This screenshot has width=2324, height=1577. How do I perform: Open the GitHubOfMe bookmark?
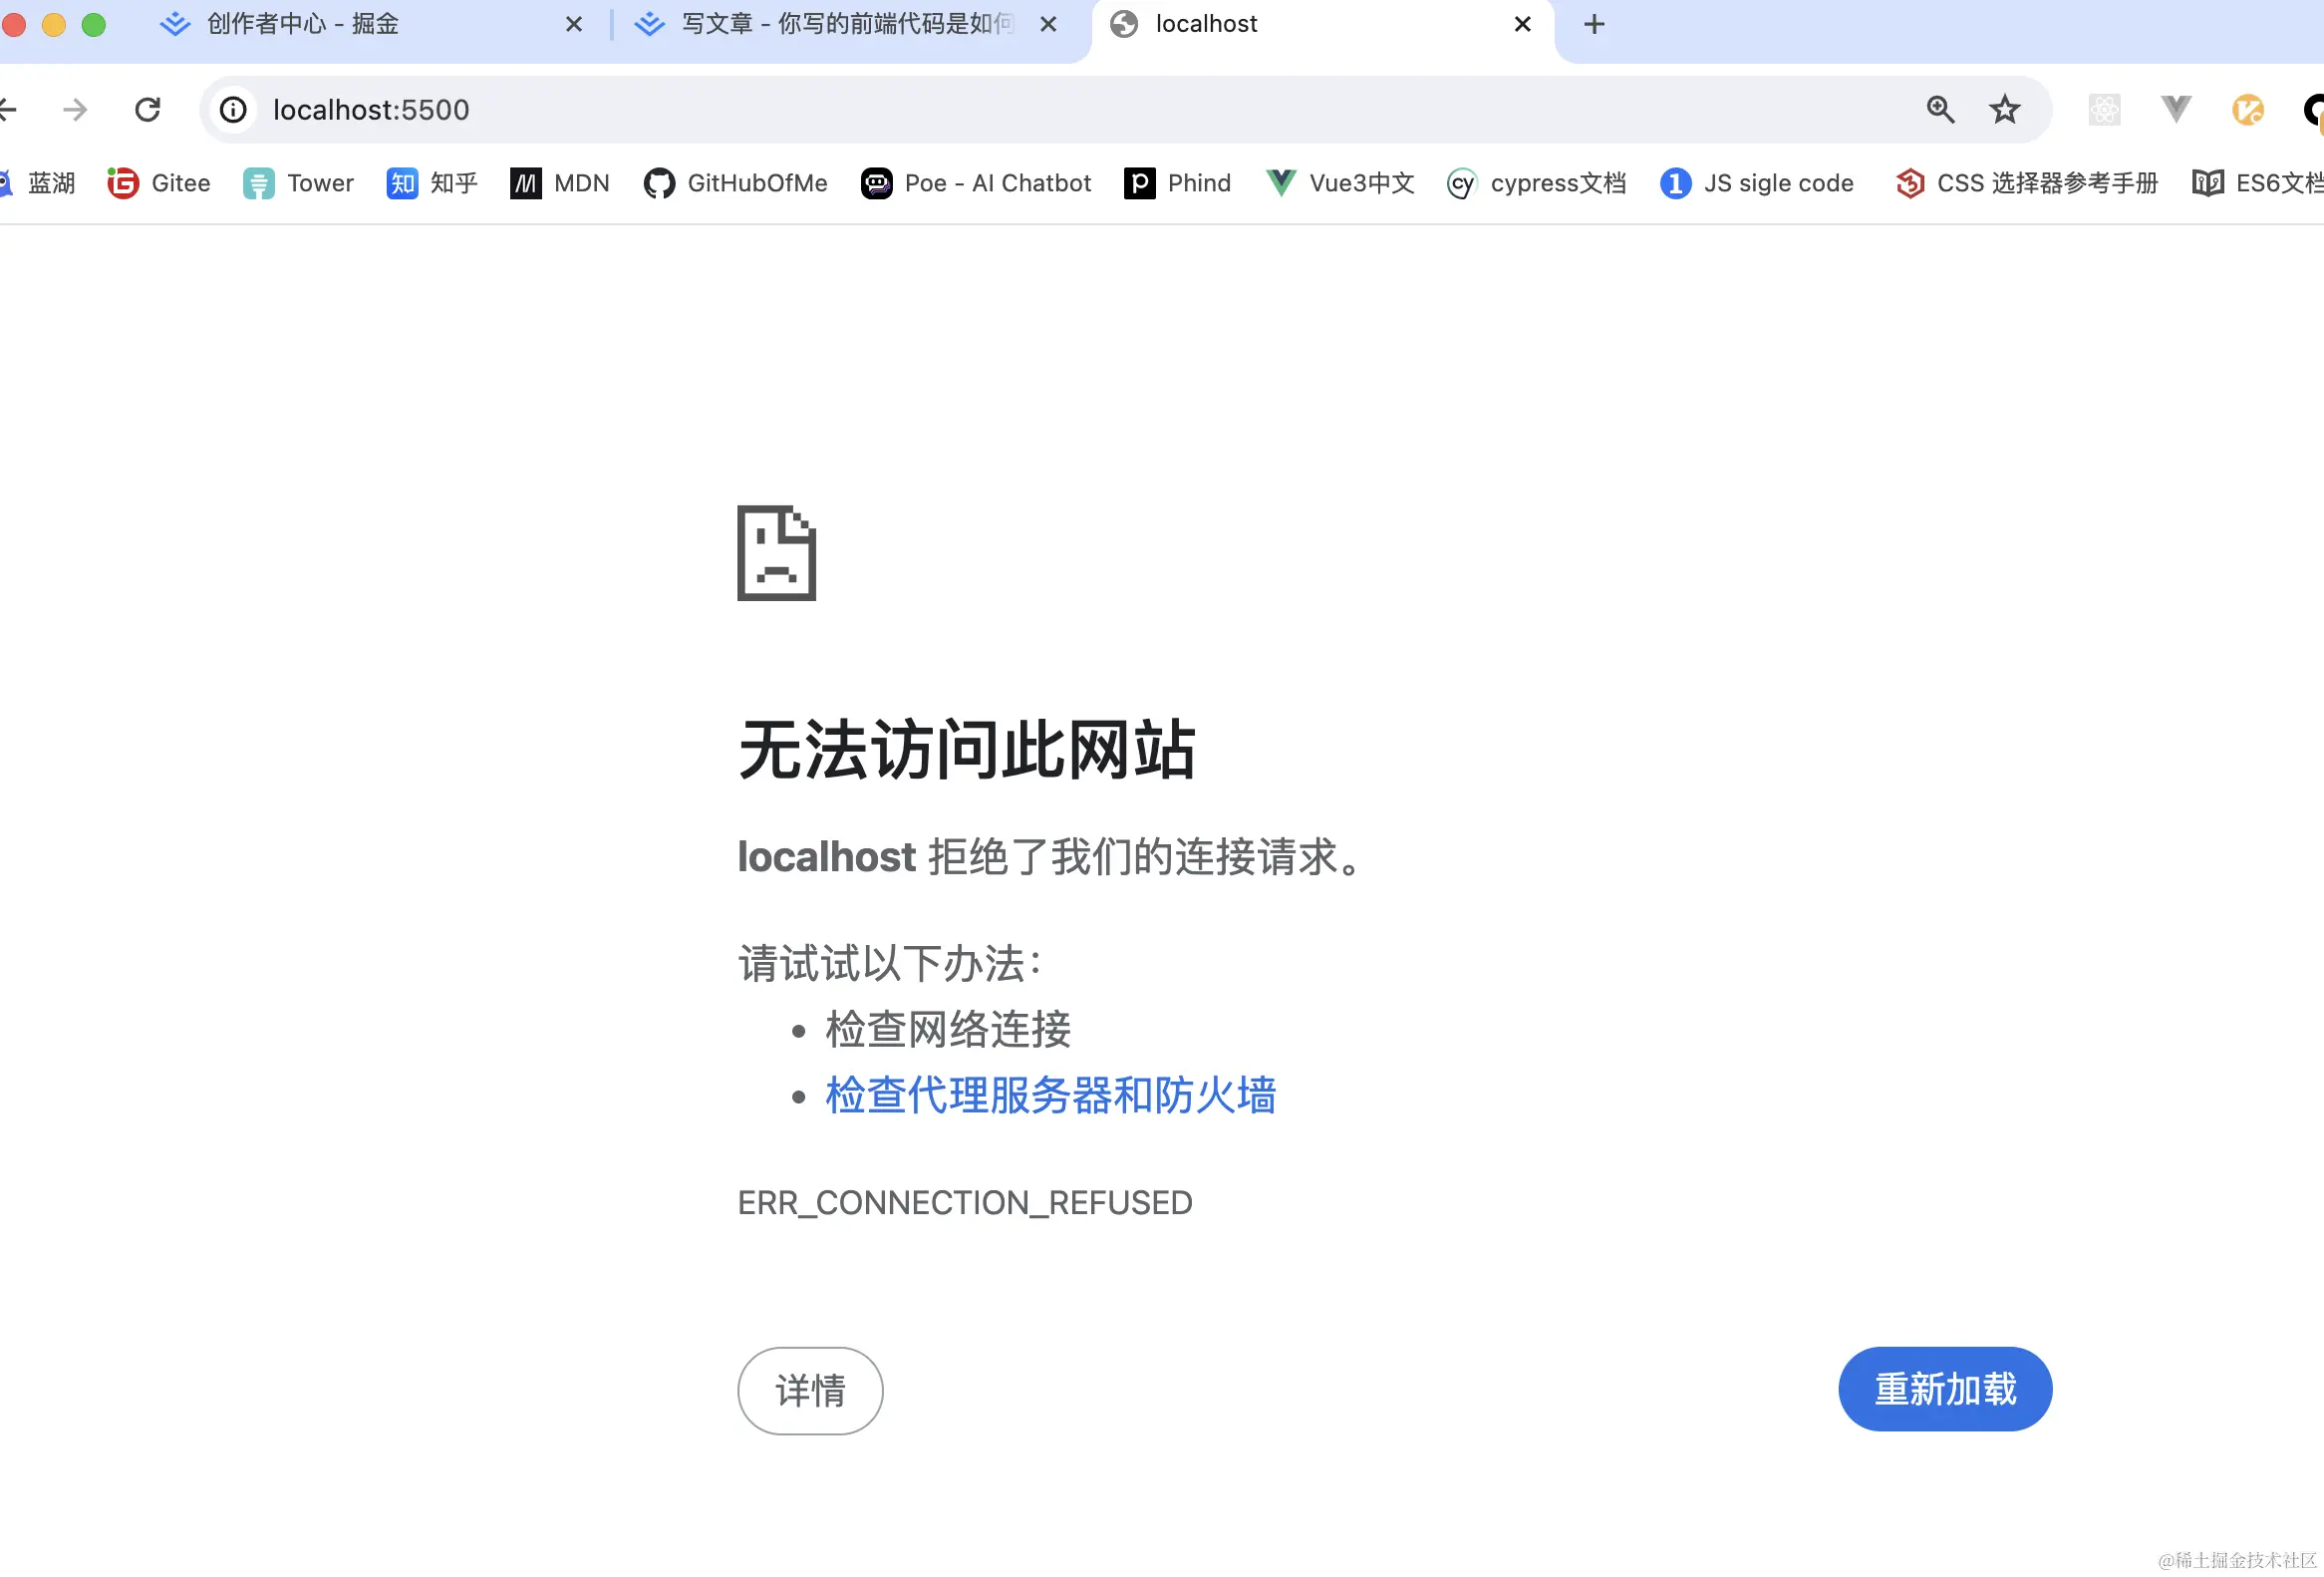click(736, 183)
